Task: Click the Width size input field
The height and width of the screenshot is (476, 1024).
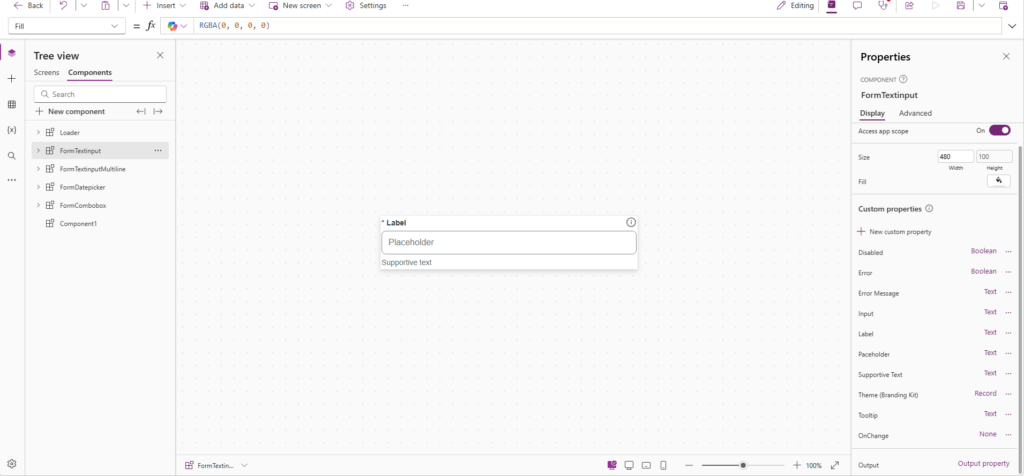Action: [955, 157]
